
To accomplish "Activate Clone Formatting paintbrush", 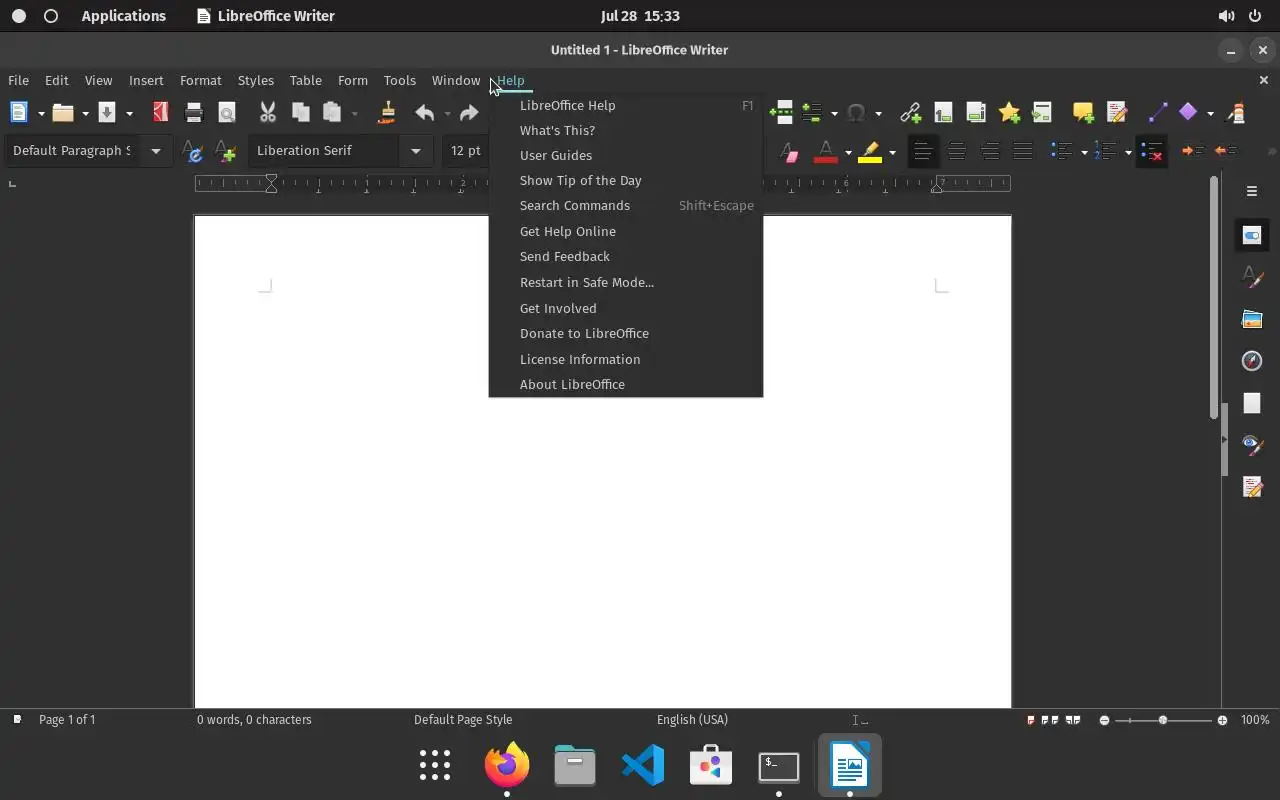I will 387,113.
